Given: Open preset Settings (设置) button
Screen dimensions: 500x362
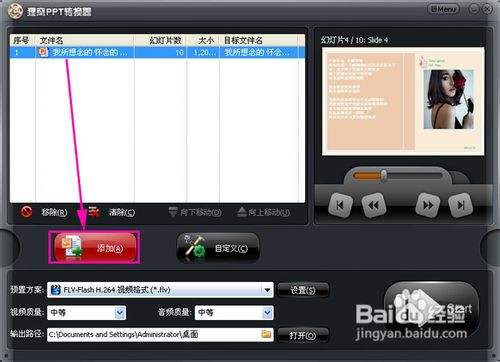Looking at the screenshot, I should tap(303, 290).
